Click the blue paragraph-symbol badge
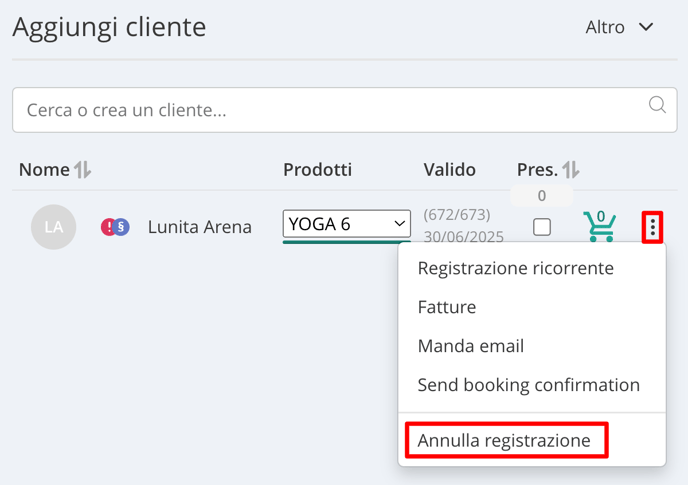 pyautogui.click(x=122, y=227)
